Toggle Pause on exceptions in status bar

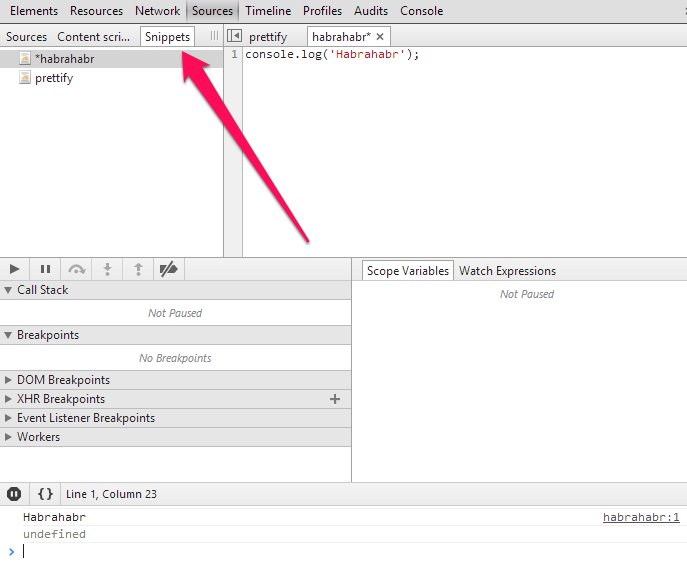[14, 494]
